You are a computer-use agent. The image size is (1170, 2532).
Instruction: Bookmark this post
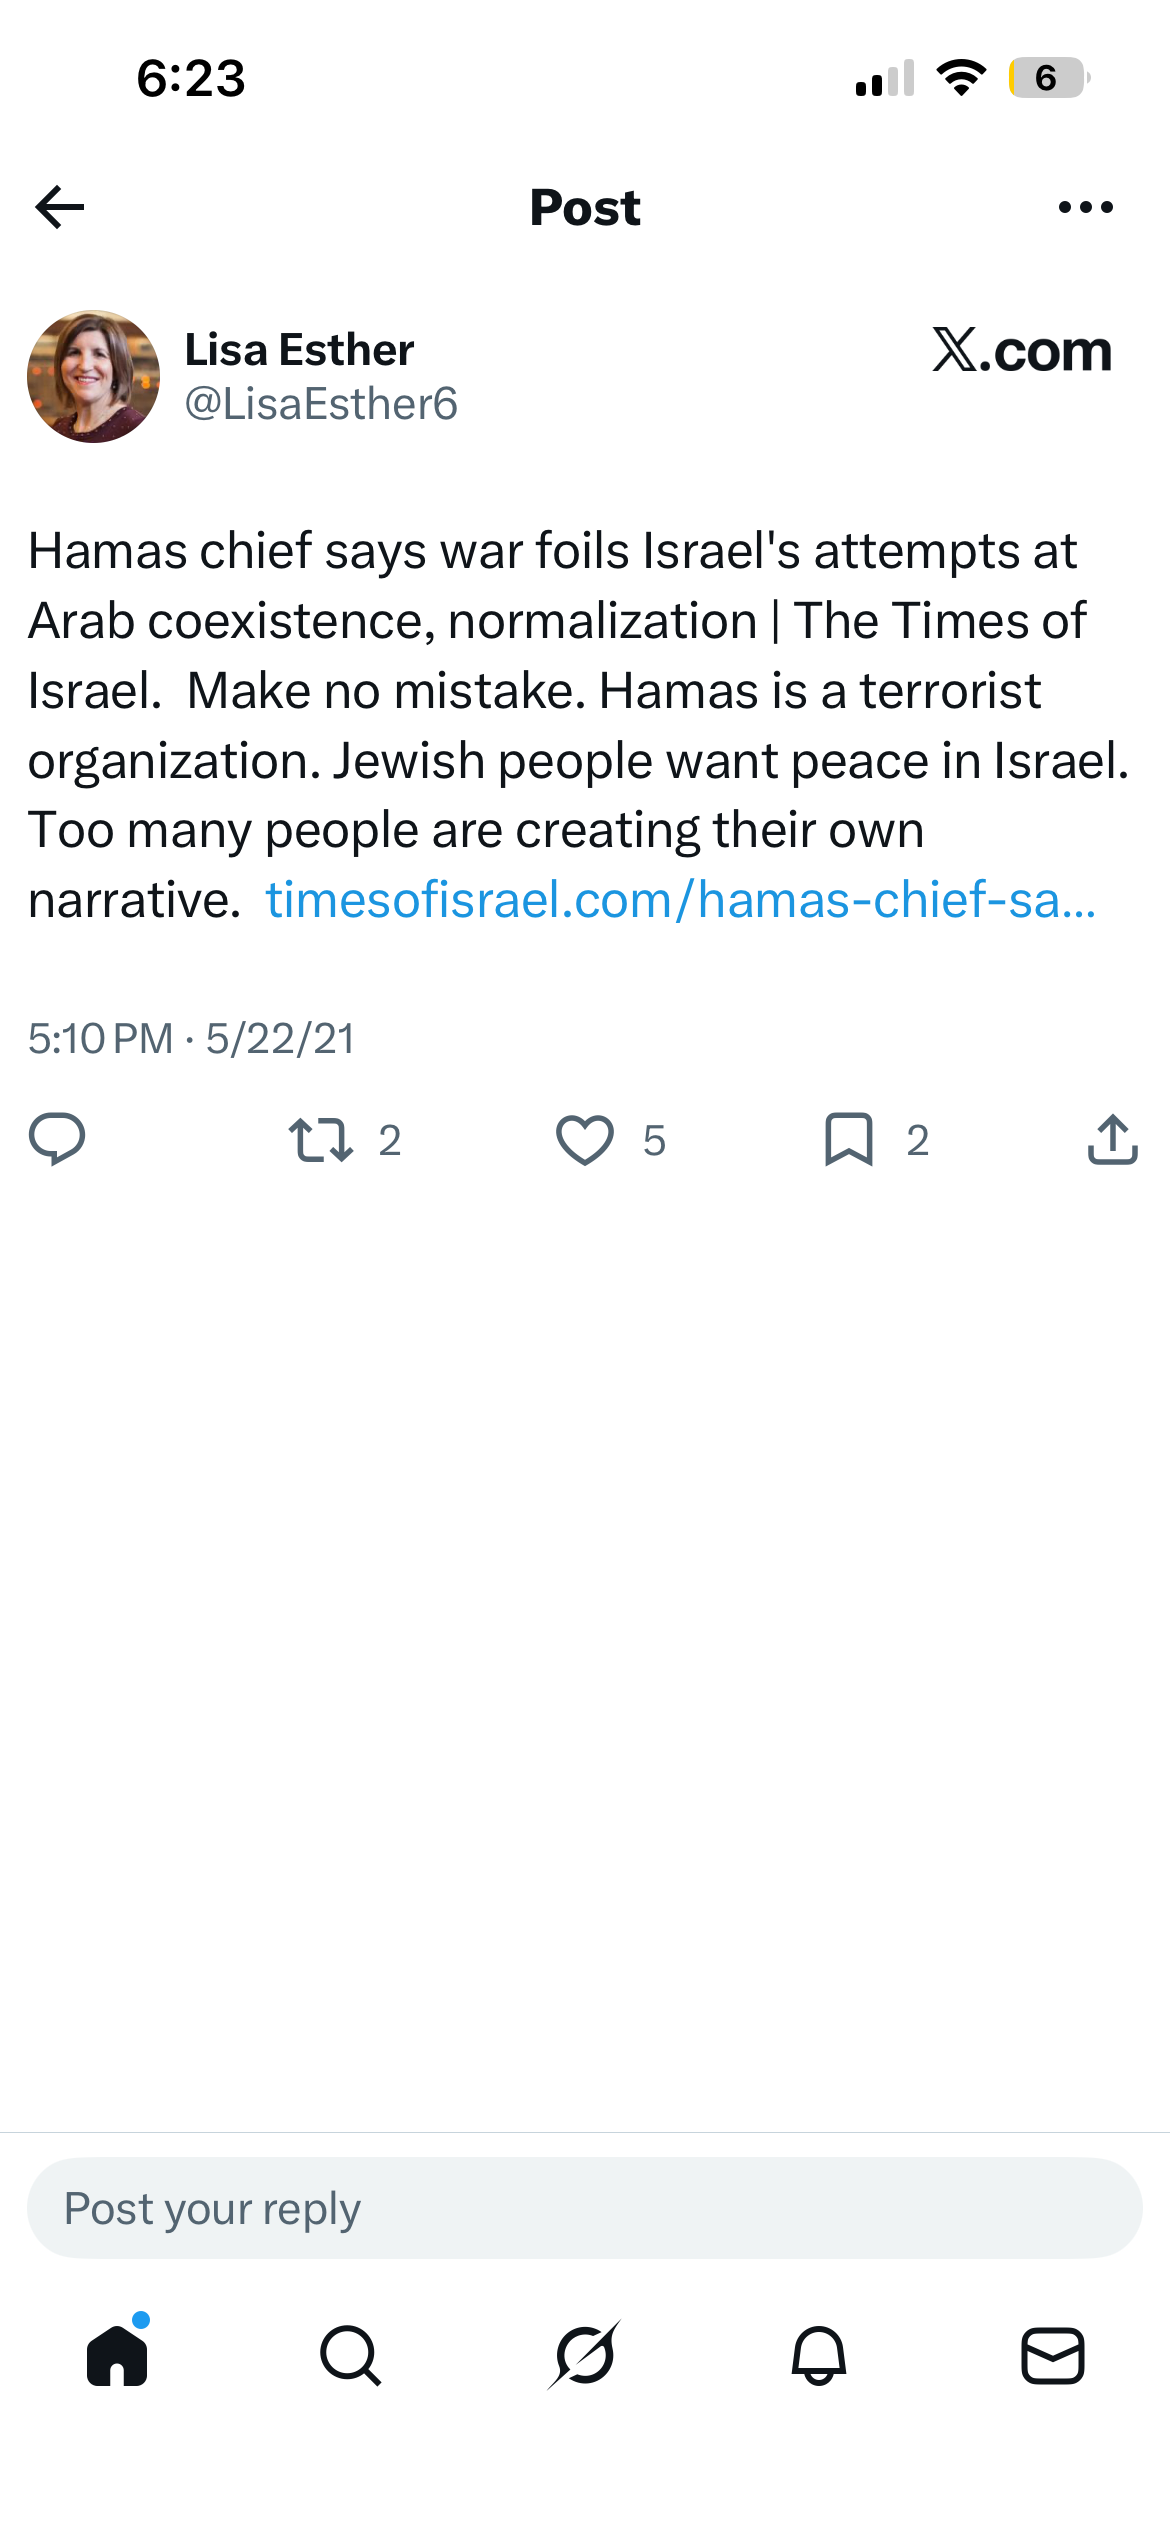[x=849, y=1140]
